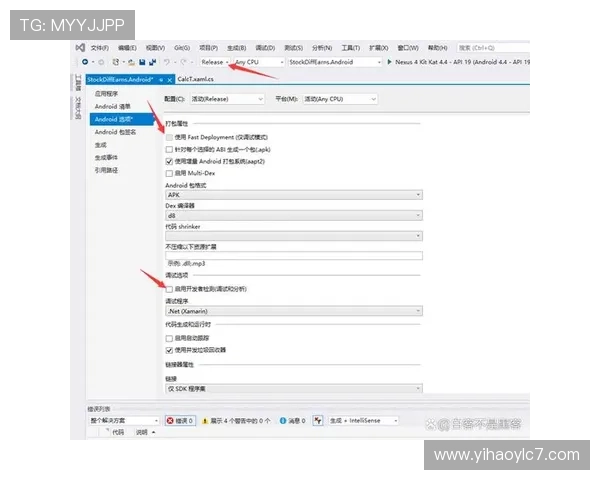Click the yellow warning icon in error list
Image resolution: width=600 pixels, height=480 pixels.
(x=203, y=421)
